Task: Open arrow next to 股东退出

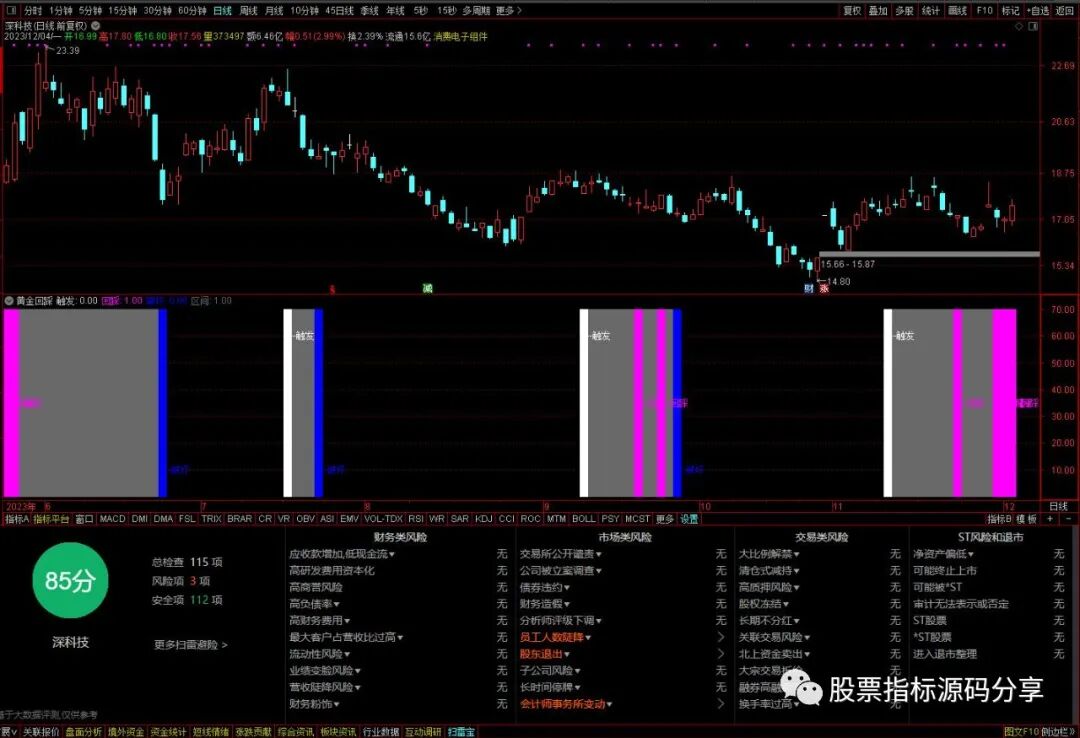Action: tap(721, 654)
